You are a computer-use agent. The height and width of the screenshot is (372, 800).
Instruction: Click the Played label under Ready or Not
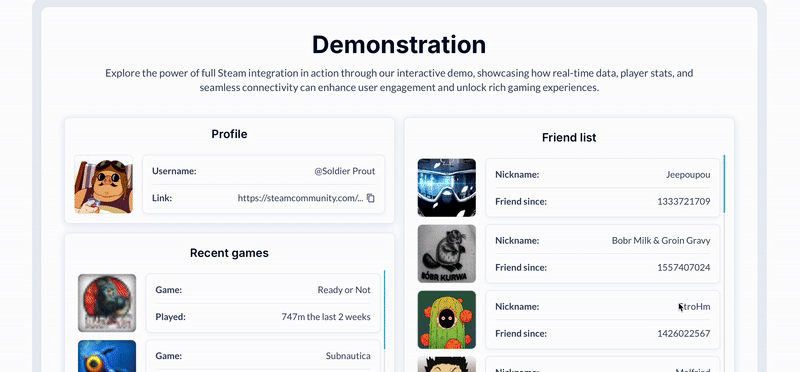point(170,317)
